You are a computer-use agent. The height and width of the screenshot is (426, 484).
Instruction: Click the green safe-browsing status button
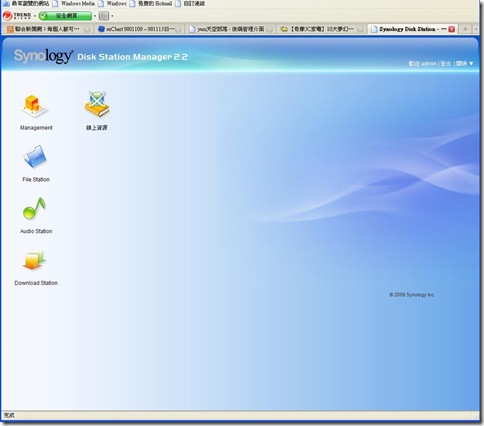pyautogui.click(x=65, y=16)
